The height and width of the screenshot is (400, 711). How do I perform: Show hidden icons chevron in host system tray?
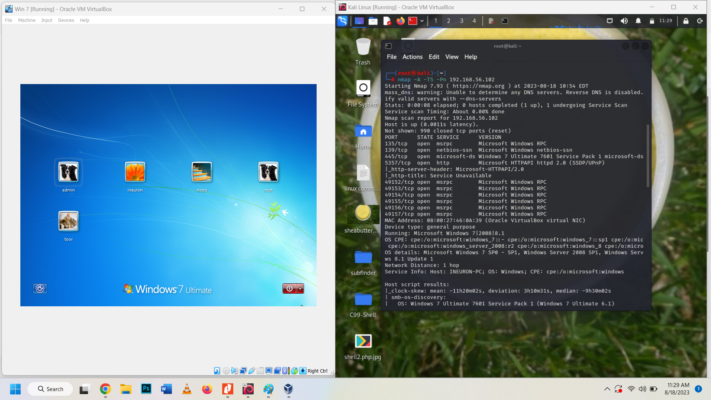coord(607,389)
